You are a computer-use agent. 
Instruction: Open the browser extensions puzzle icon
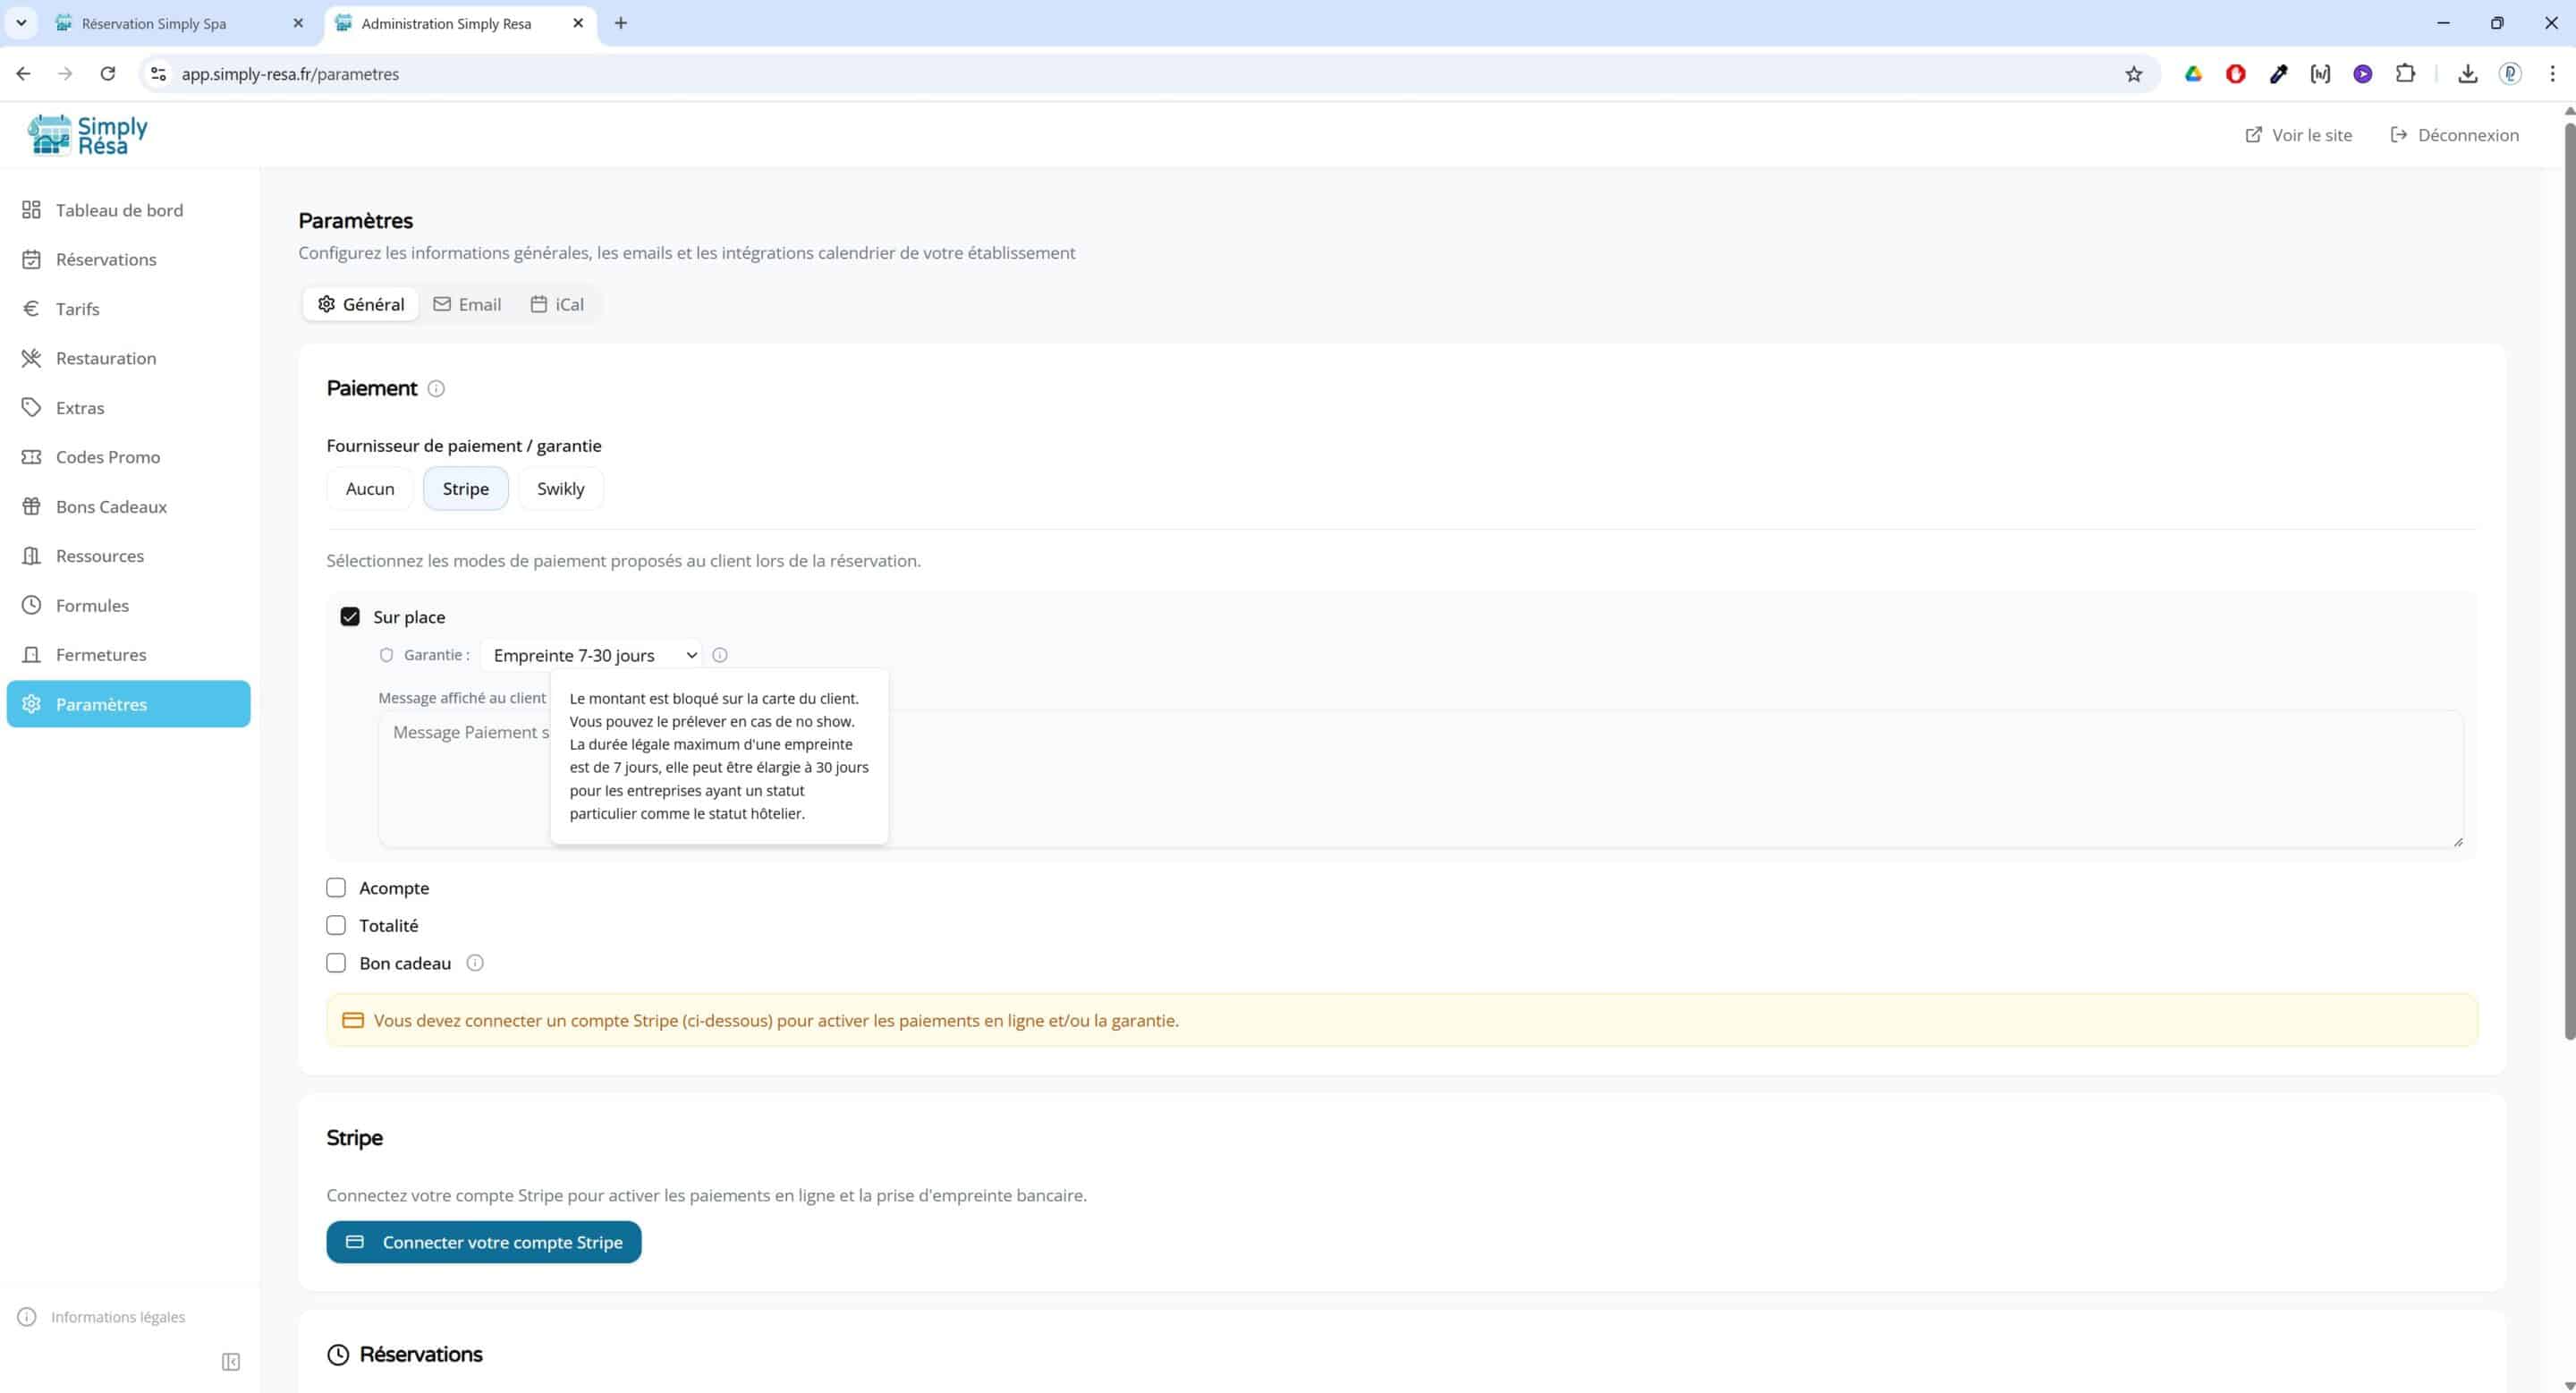coord(2405,74)
